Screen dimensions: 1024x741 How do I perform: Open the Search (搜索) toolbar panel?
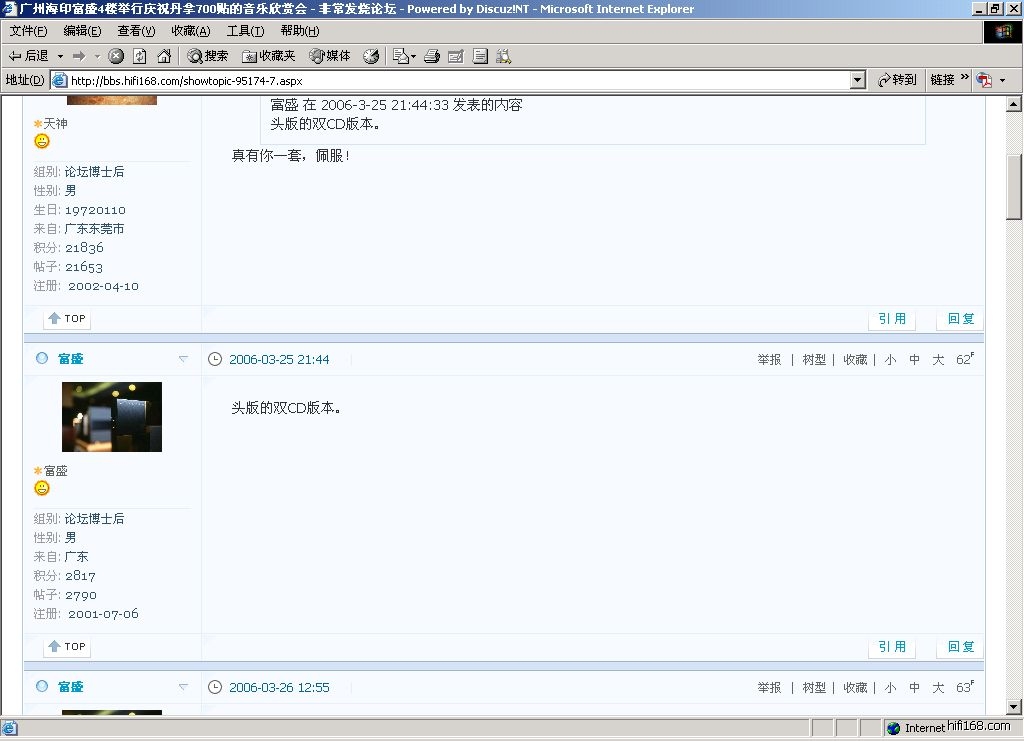click(207, 56)
